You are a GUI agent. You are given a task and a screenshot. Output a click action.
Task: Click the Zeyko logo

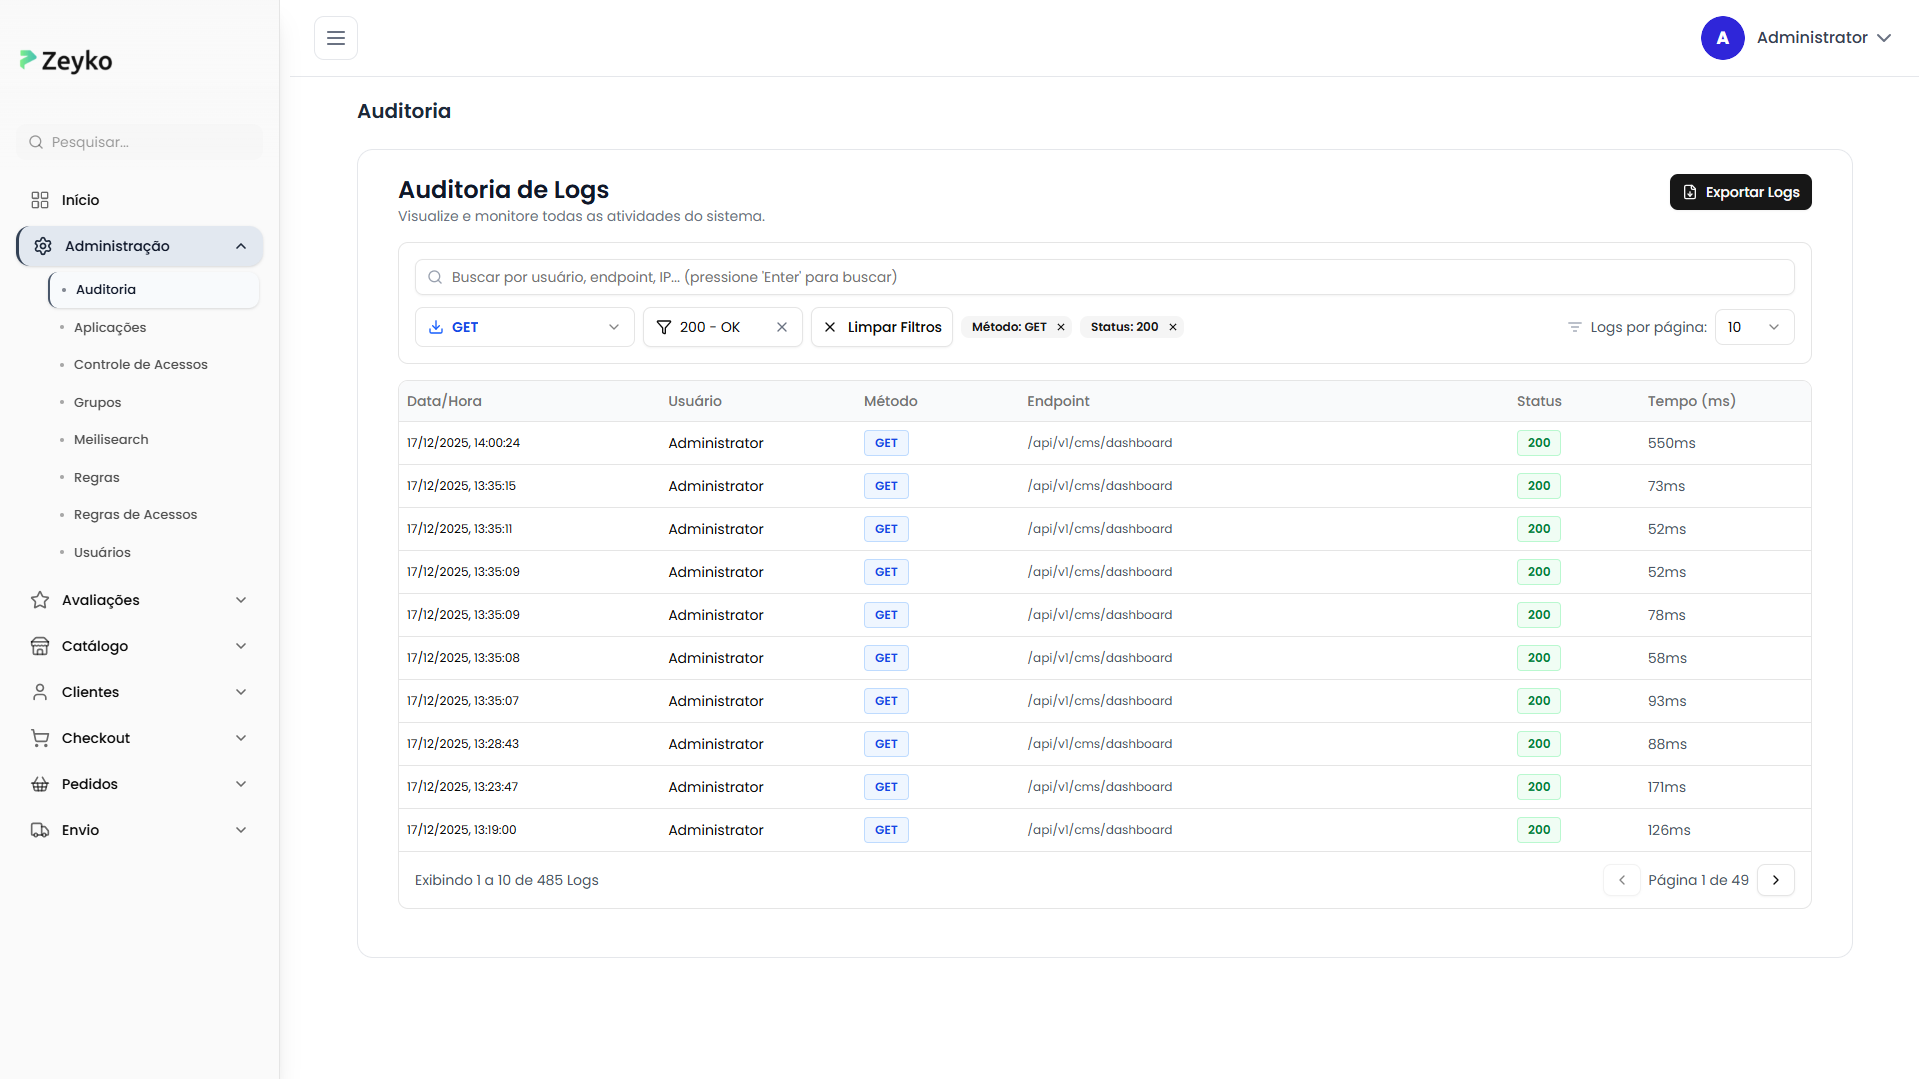[x=66, y=61]
